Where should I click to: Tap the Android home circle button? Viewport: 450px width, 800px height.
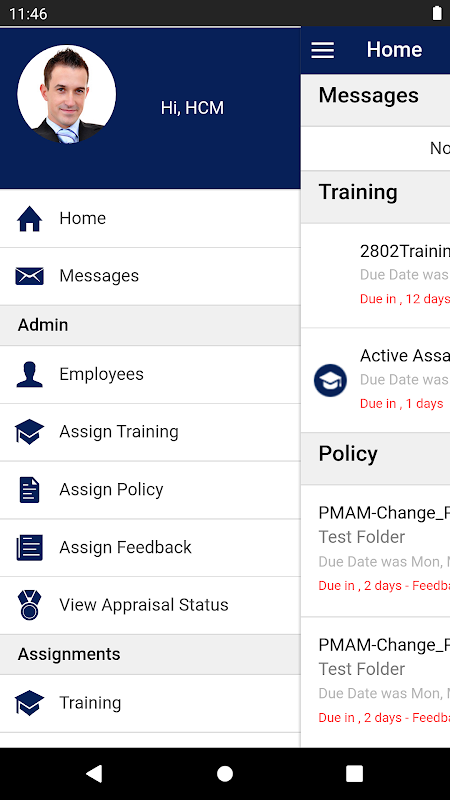(x=225, y=773)
